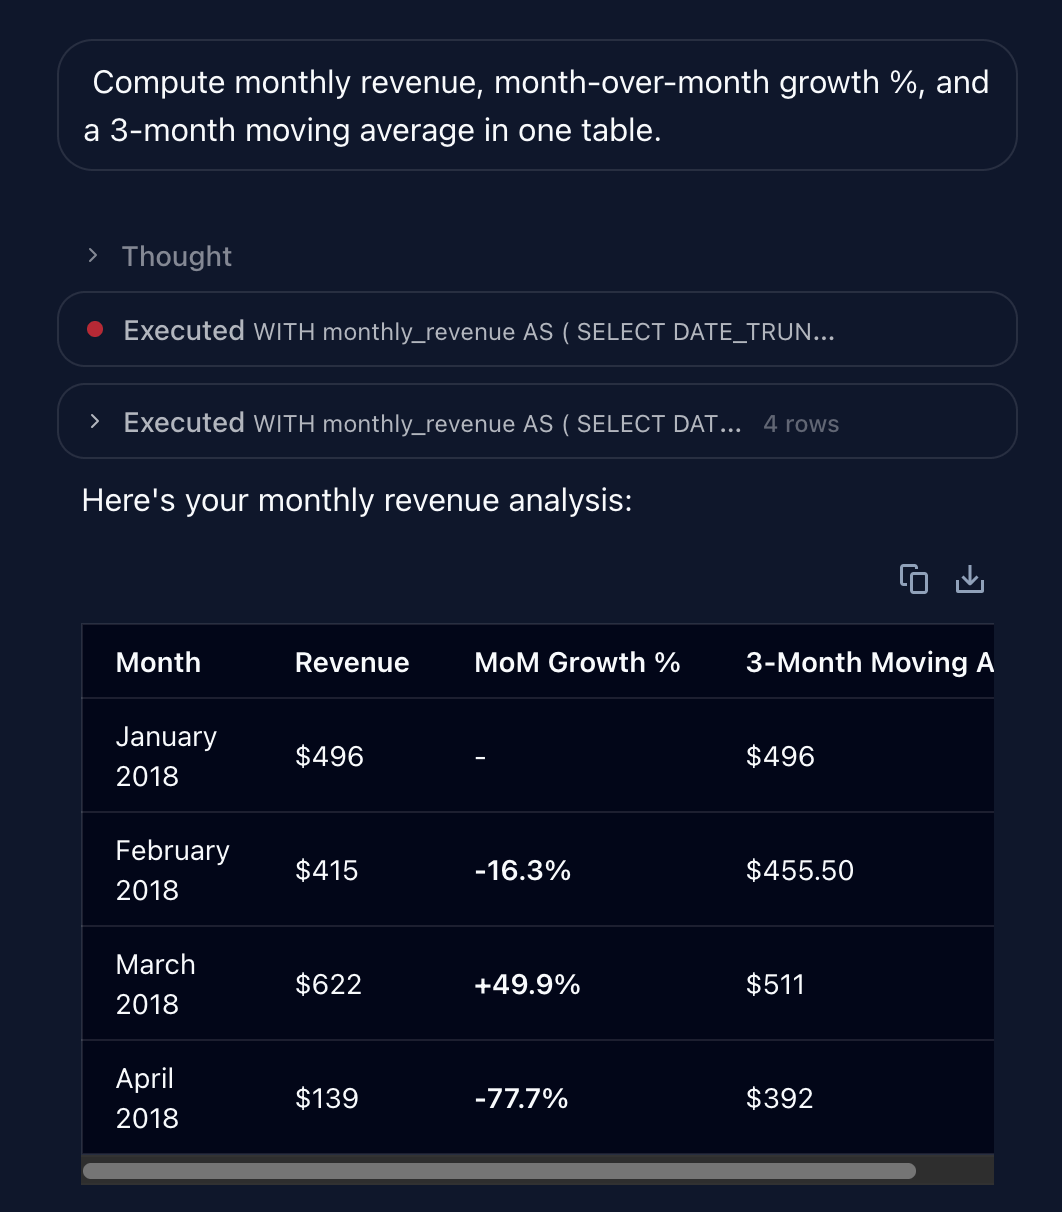Select the $455.50 moving average cell
Image resolution: width=1062 pixels, height=1212 pixels.
pyautogui.click(x=800, y=871)
